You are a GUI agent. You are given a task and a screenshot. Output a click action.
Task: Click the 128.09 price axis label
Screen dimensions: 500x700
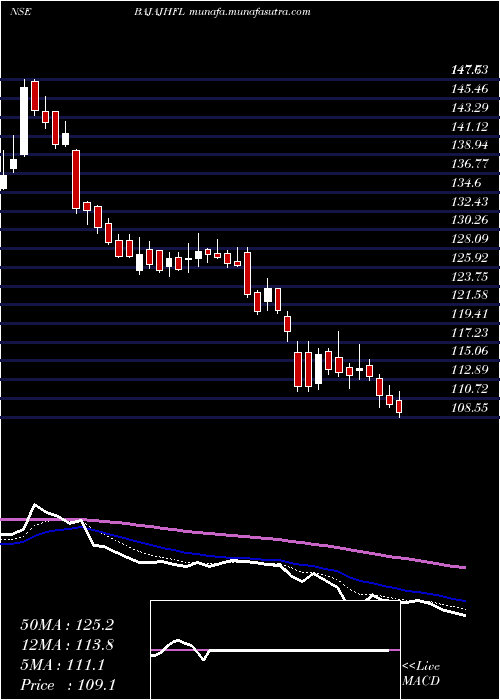[x=469, y=240]
